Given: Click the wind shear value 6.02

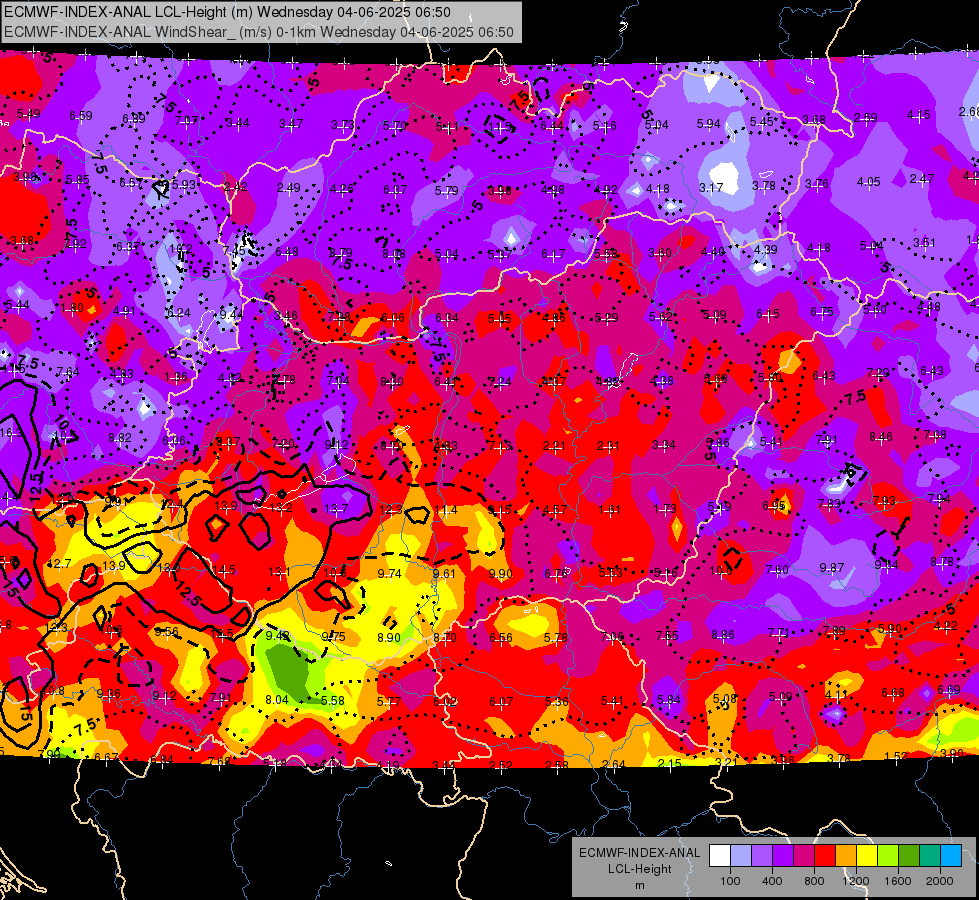Looking at the screenshot, I should click(445, 701).
